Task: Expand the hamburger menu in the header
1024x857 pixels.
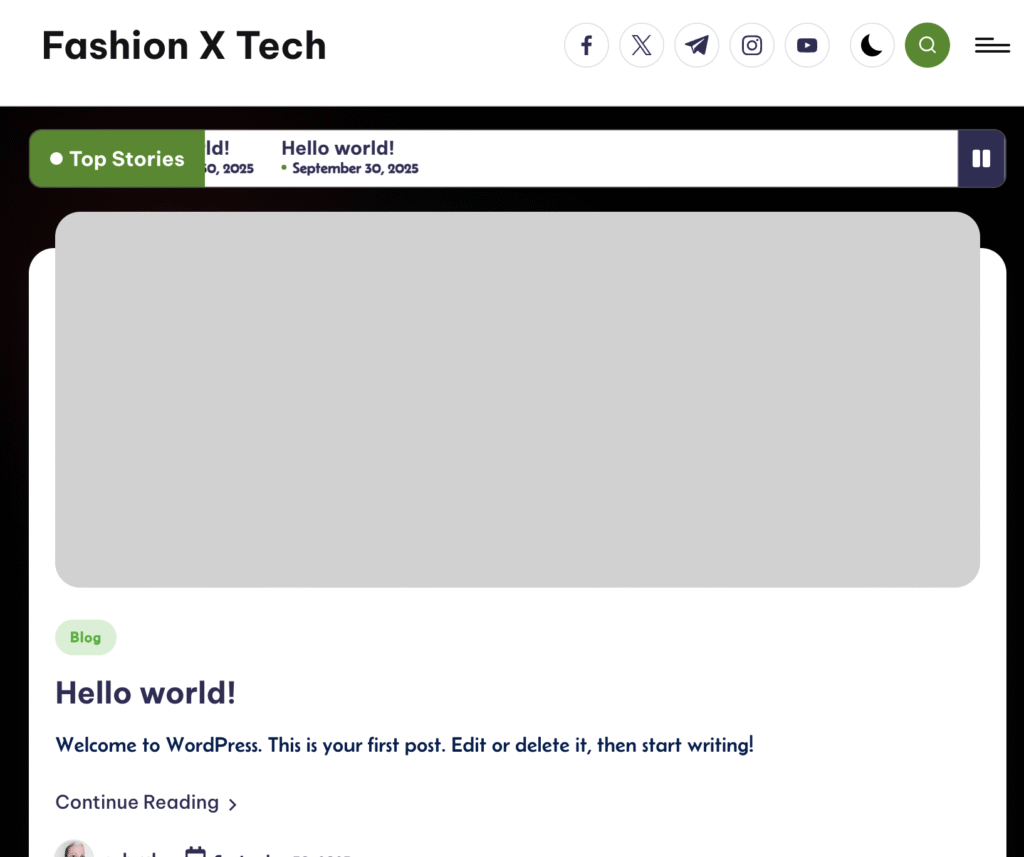Action: tap(992, 45)
